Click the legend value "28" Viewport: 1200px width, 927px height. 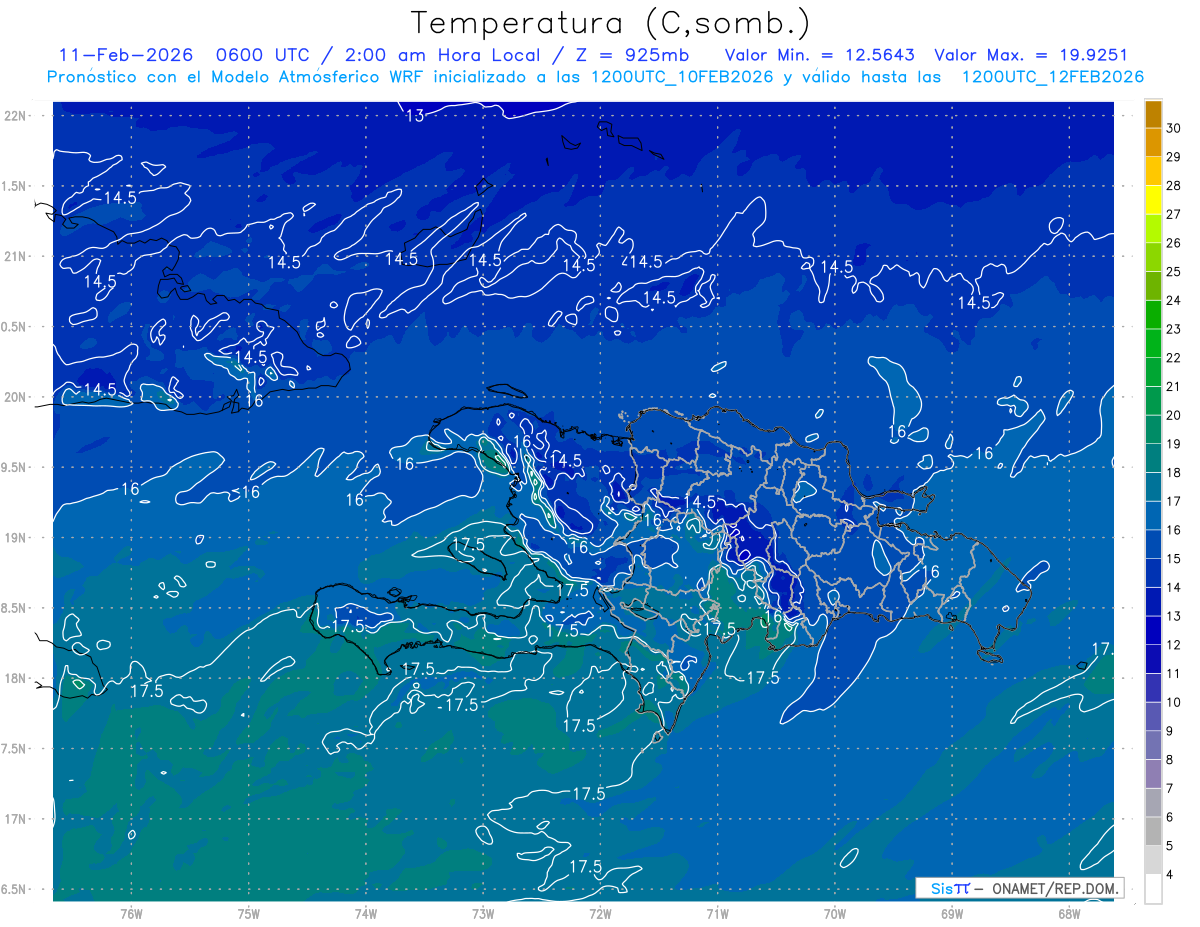(1175, 185)
